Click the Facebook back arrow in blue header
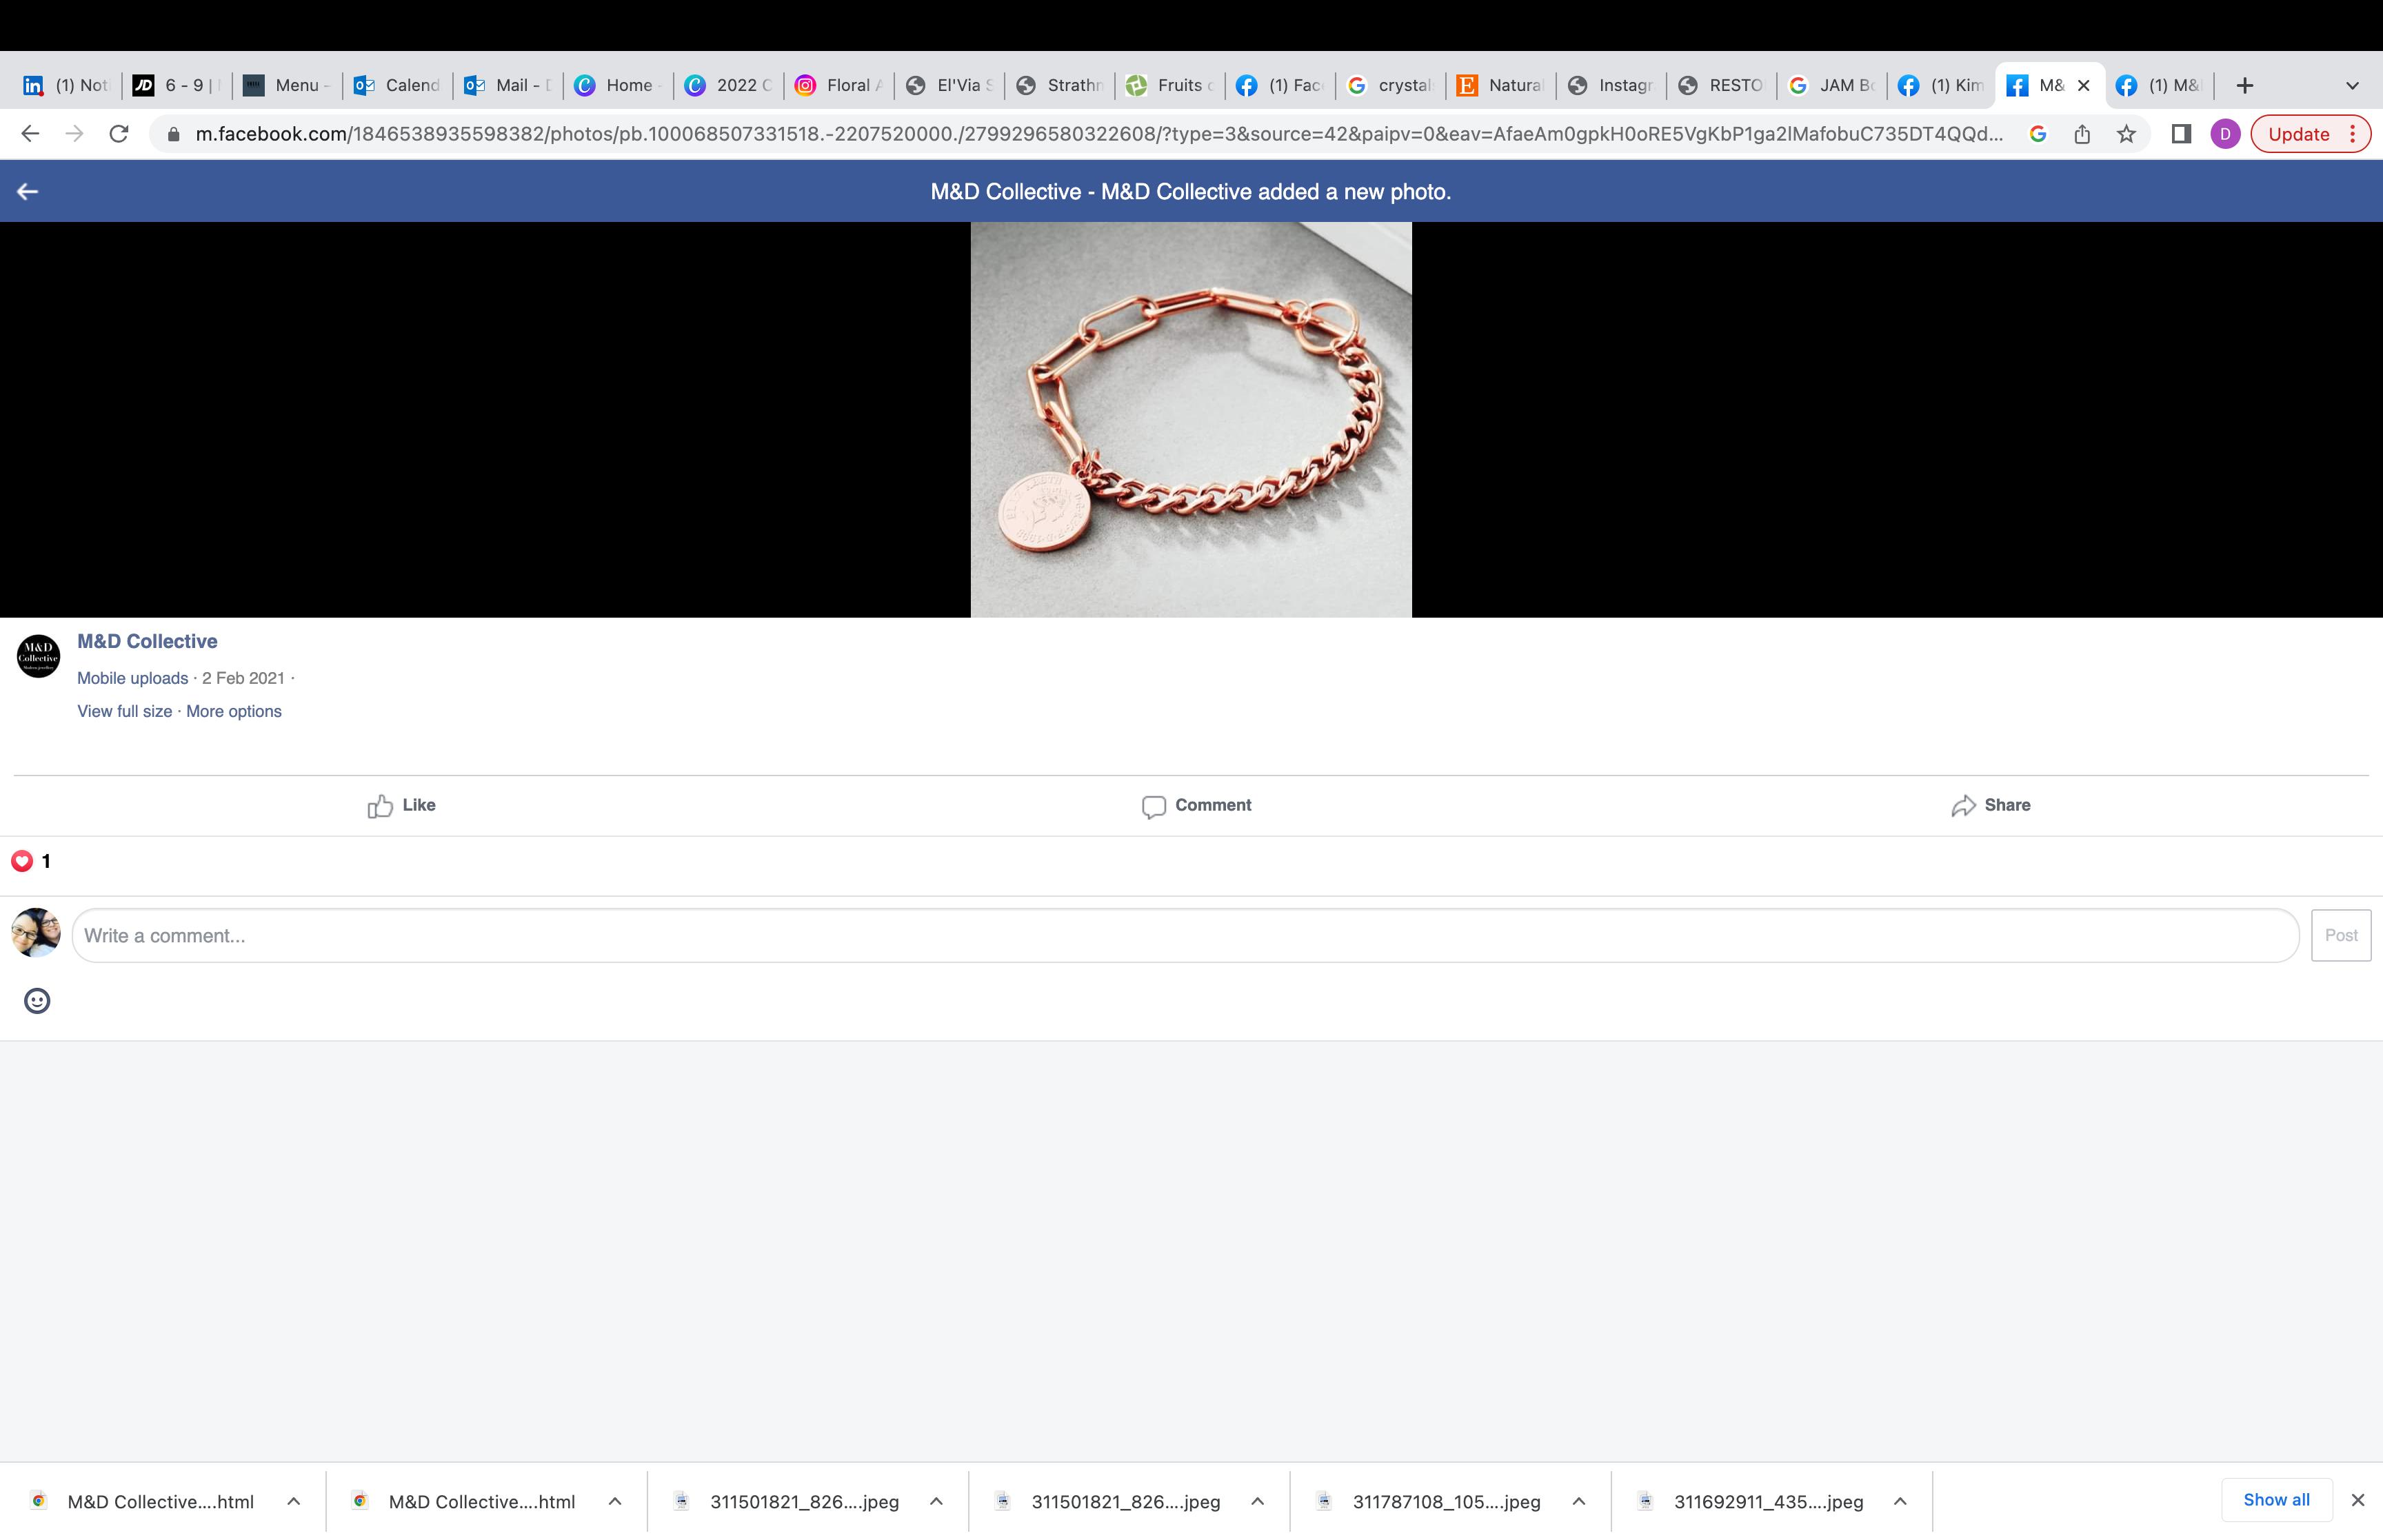Viewport: 2383px width, 1540px height. pyautogui.click(x=27, y=191)
